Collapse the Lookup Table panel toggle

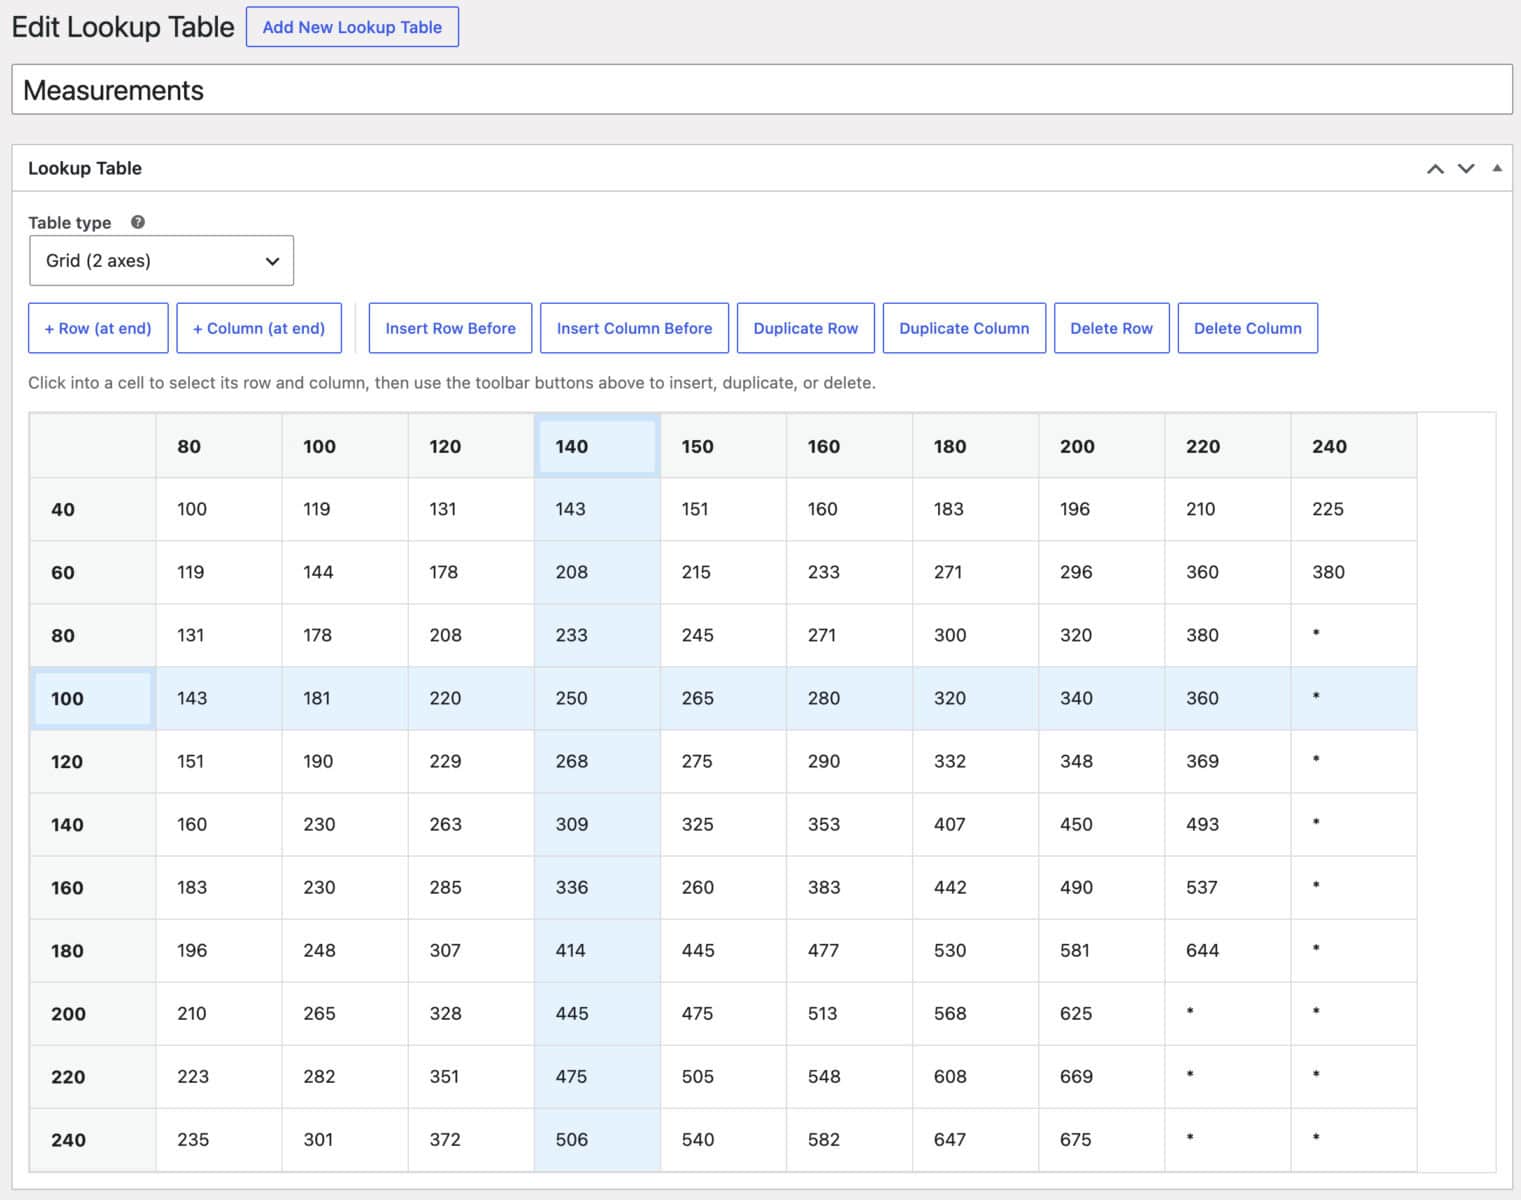pos(1497,168)
